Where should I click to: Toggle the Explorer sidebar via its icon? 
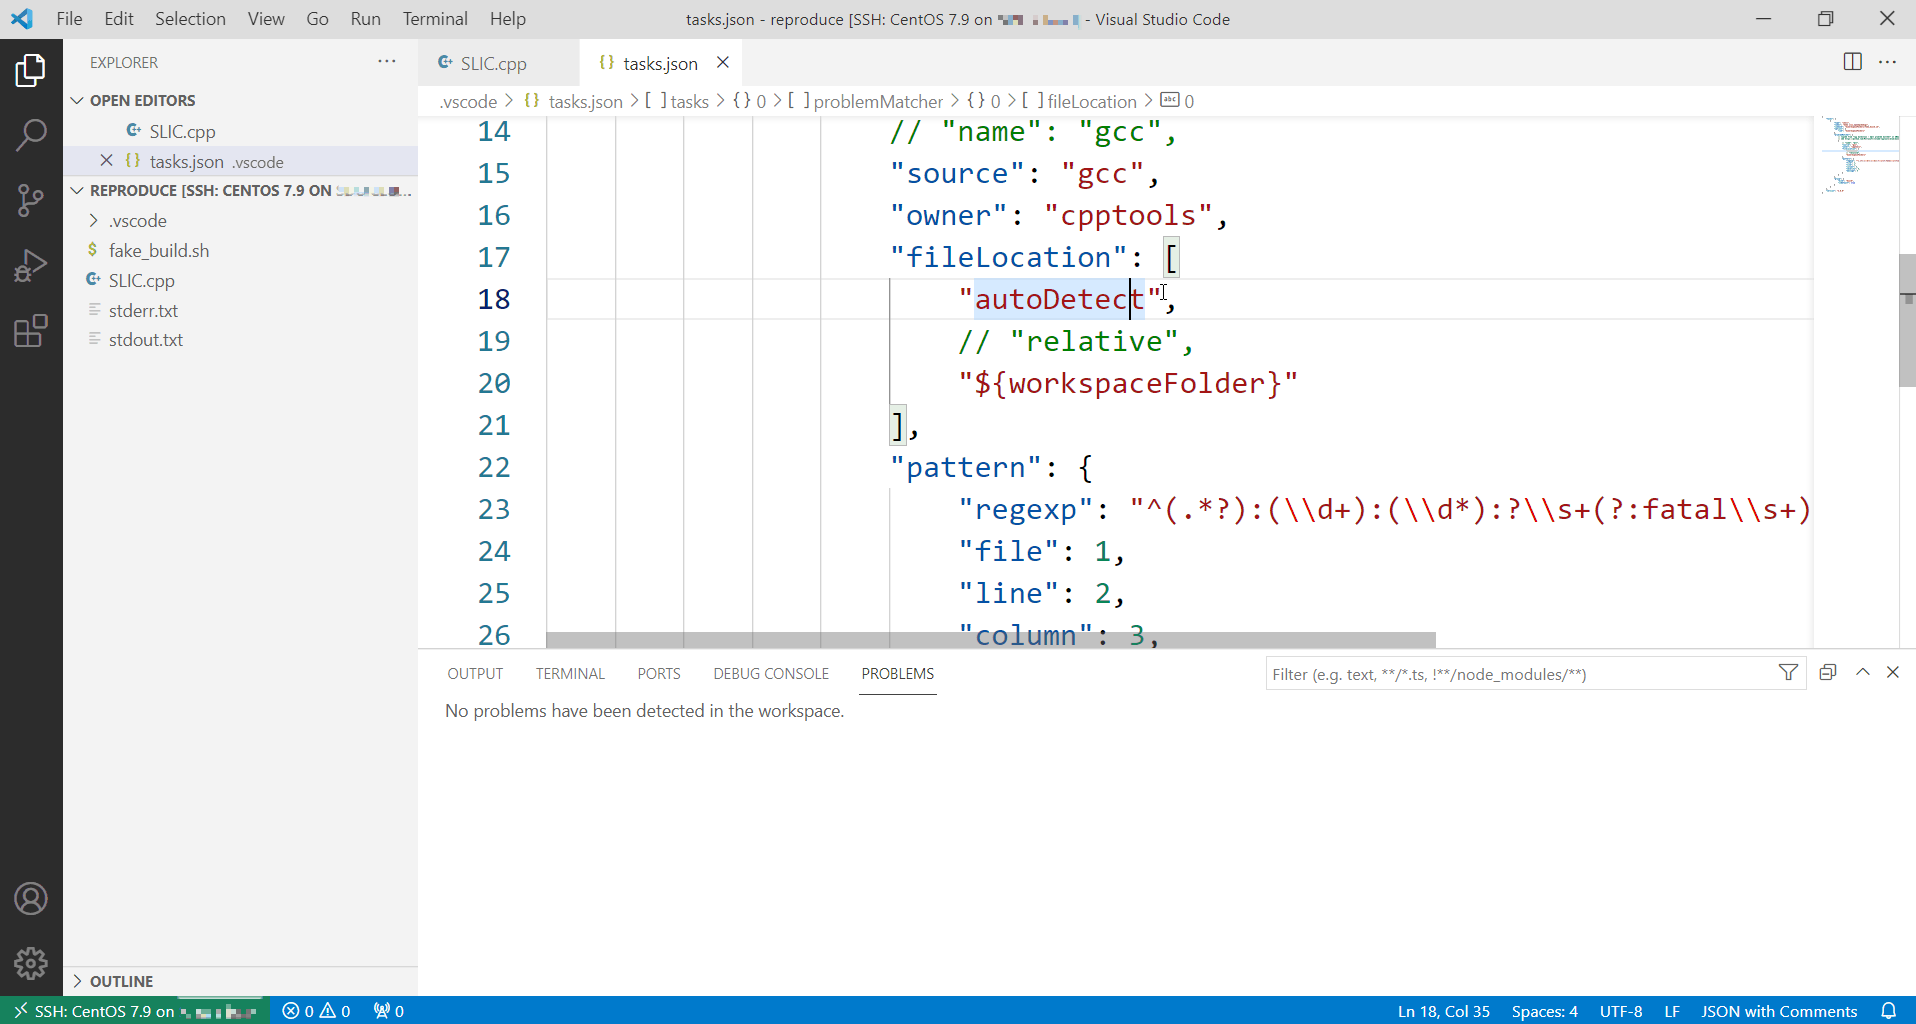(x=31, y=70)
